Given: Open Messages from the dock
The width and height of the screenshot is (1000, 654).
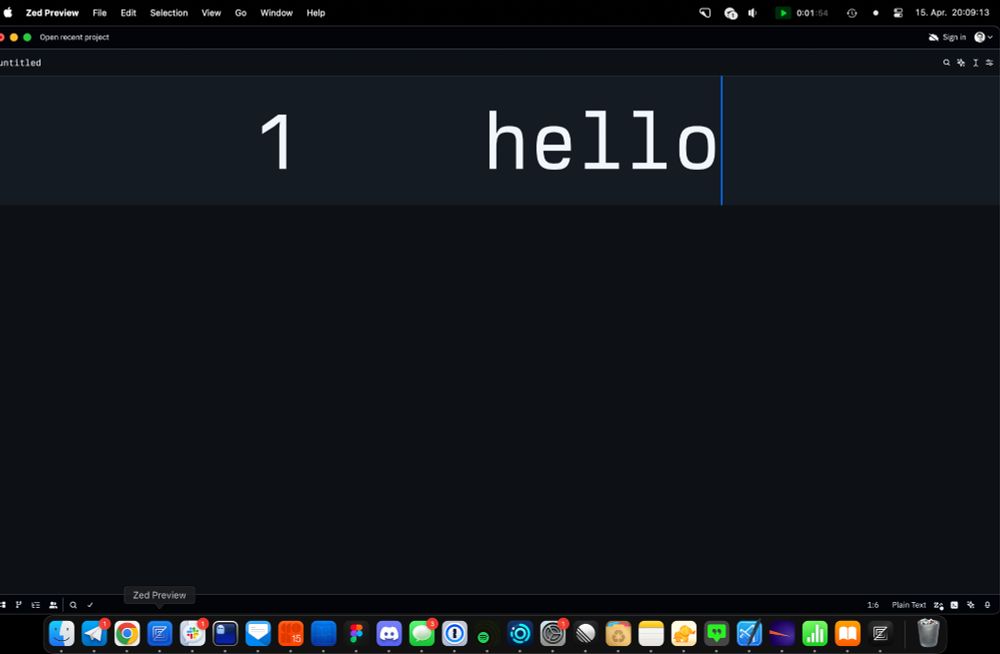Looking at the screenshot, I should [422, 634].
